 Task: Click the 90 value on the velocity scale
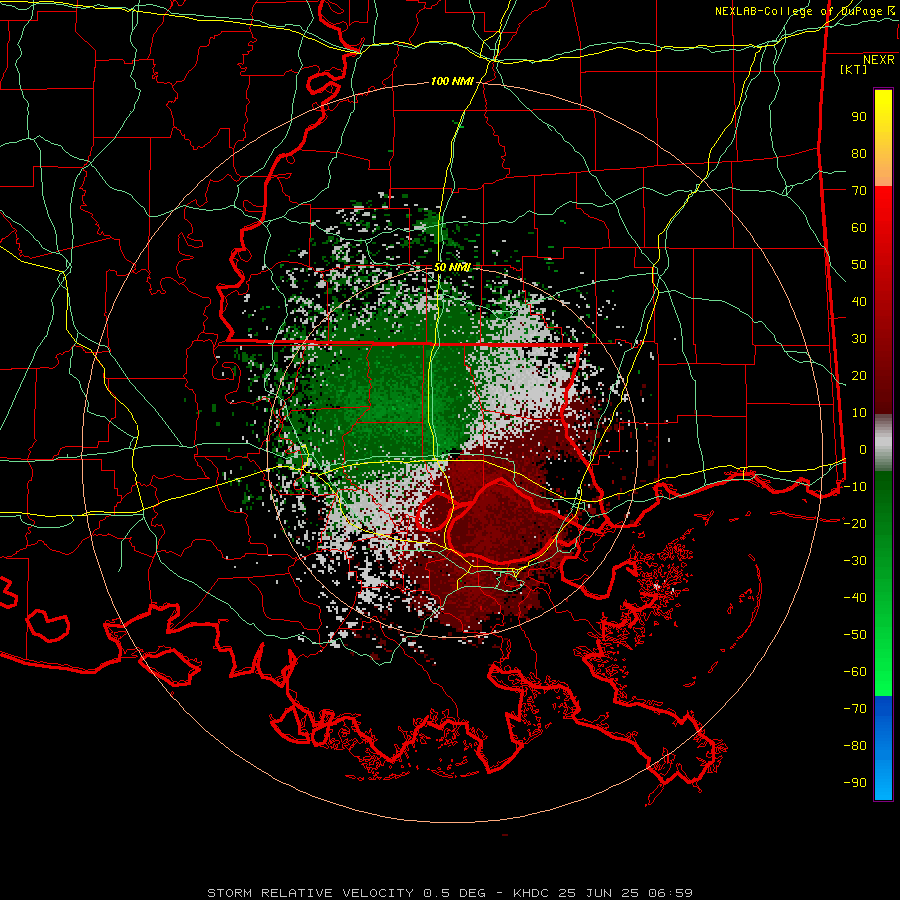click(x=859, y=117)
